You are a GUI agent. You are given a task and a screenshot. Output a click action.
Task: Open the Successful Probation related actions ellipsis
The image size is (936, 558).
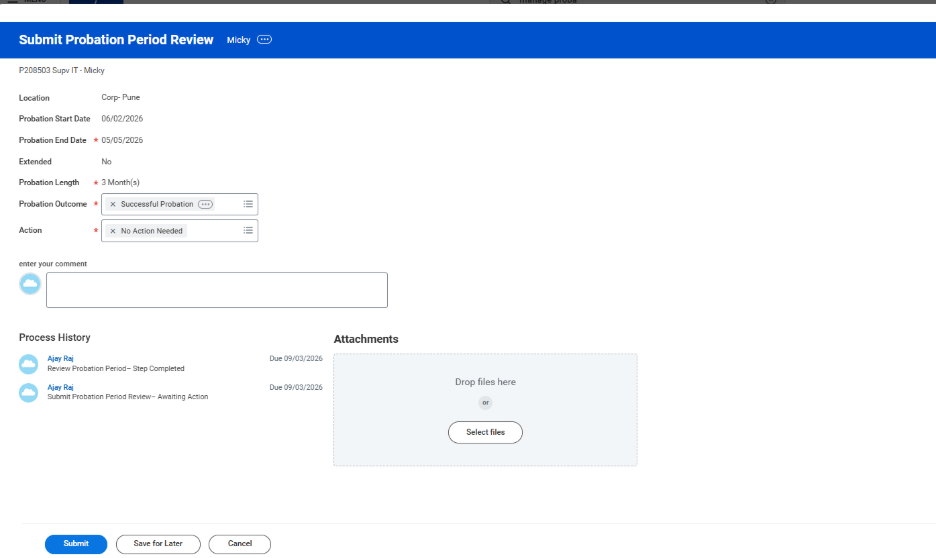[x=205, y=204]
